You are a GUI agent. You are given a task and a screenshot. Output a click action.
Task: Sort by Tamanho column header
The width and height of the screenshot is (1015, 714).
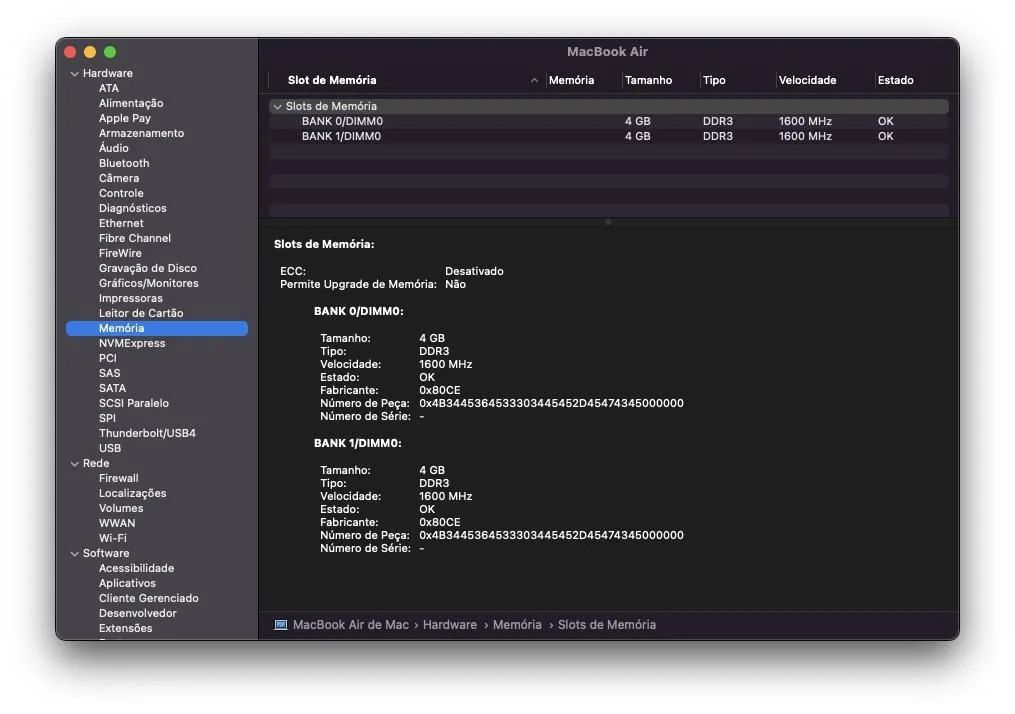point(648,80)
